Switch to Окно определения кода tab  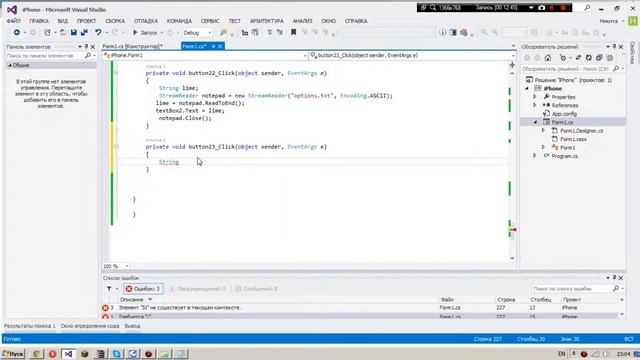pyautogui.click(x=90, y=326)
